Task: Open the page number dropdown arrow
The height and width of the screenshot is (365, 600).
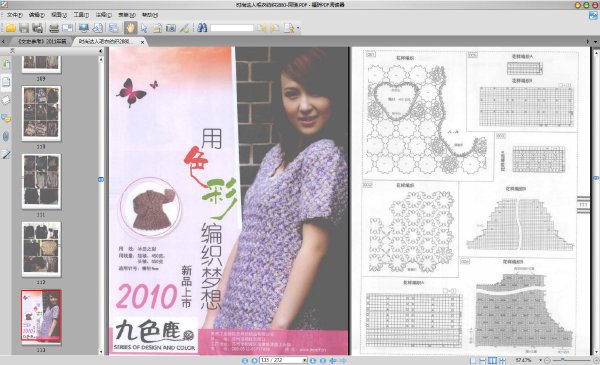Action: pyautogui.click(x=305, y=360)
